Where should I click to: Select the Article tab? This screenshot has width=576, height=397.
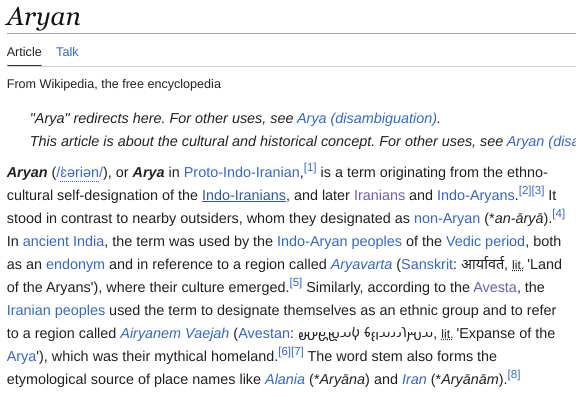coord(24,52)
